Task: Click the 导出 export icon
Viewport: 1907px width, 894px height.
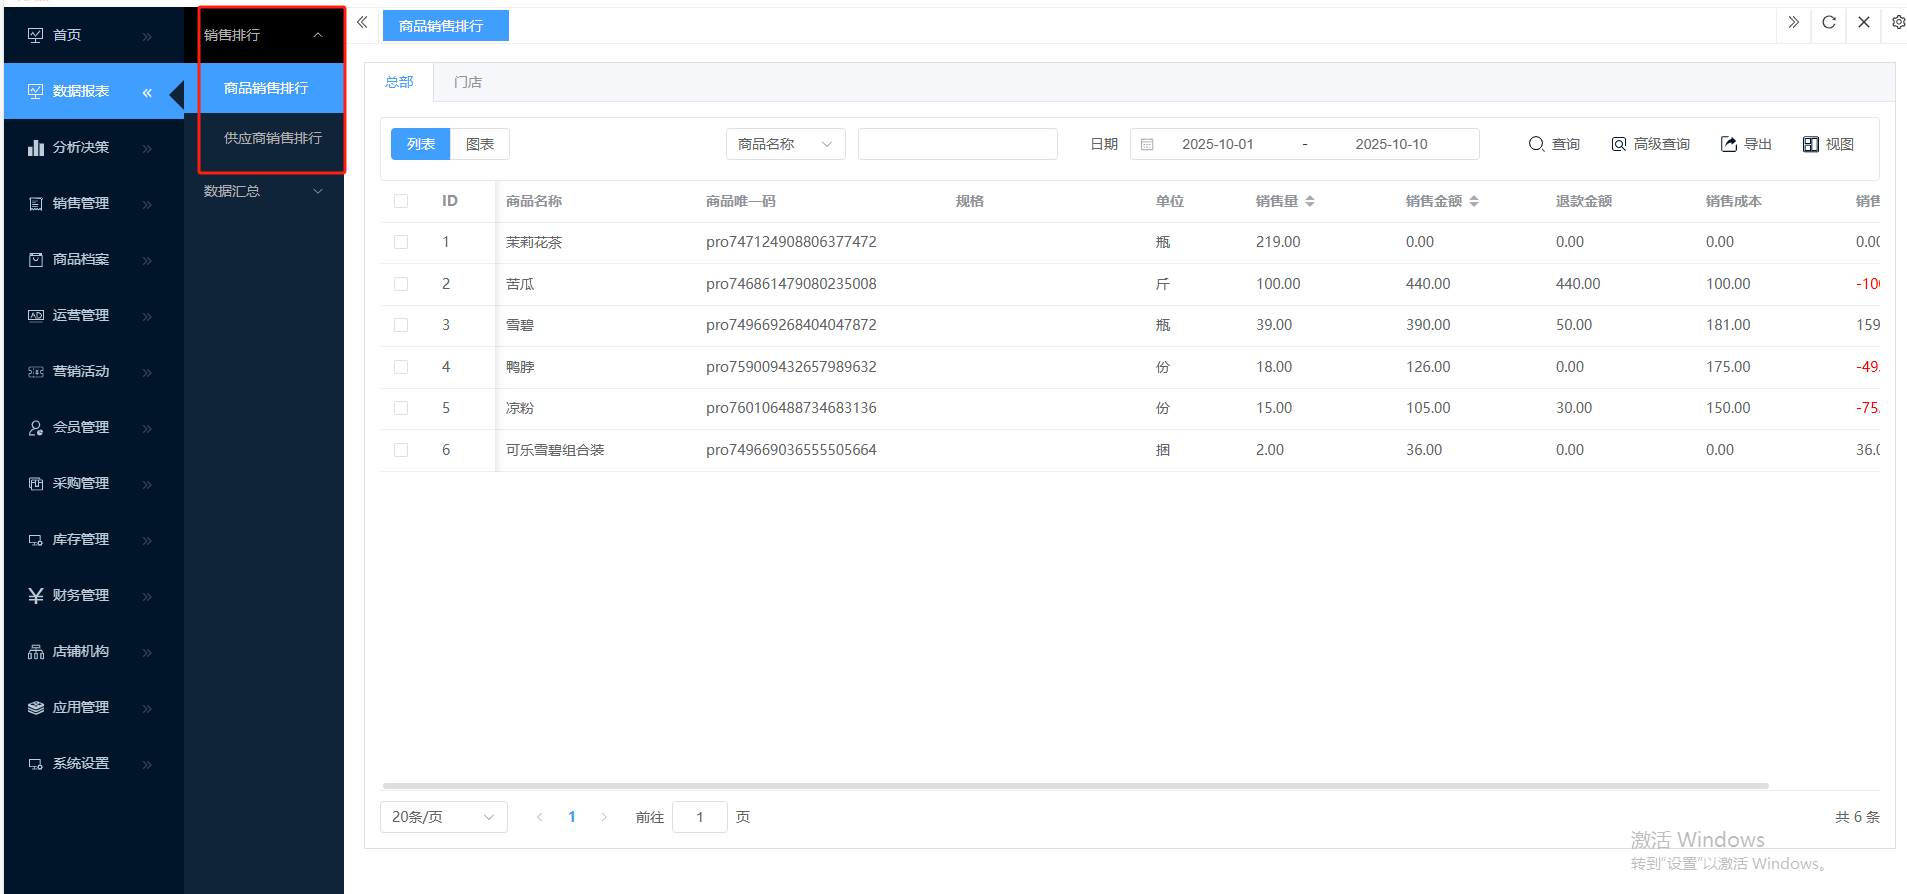Action: [x=1729, y=144]
